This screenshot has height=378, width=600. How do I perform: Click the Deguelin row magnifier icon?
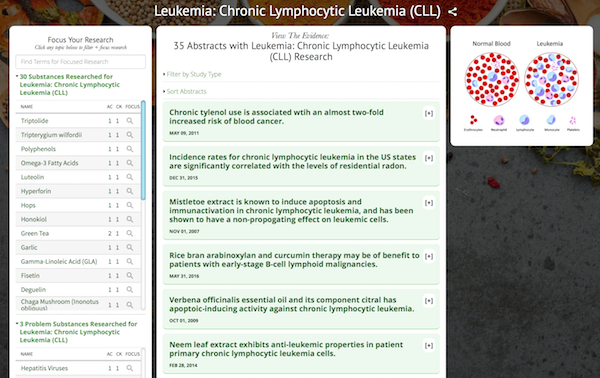[130, 290]
